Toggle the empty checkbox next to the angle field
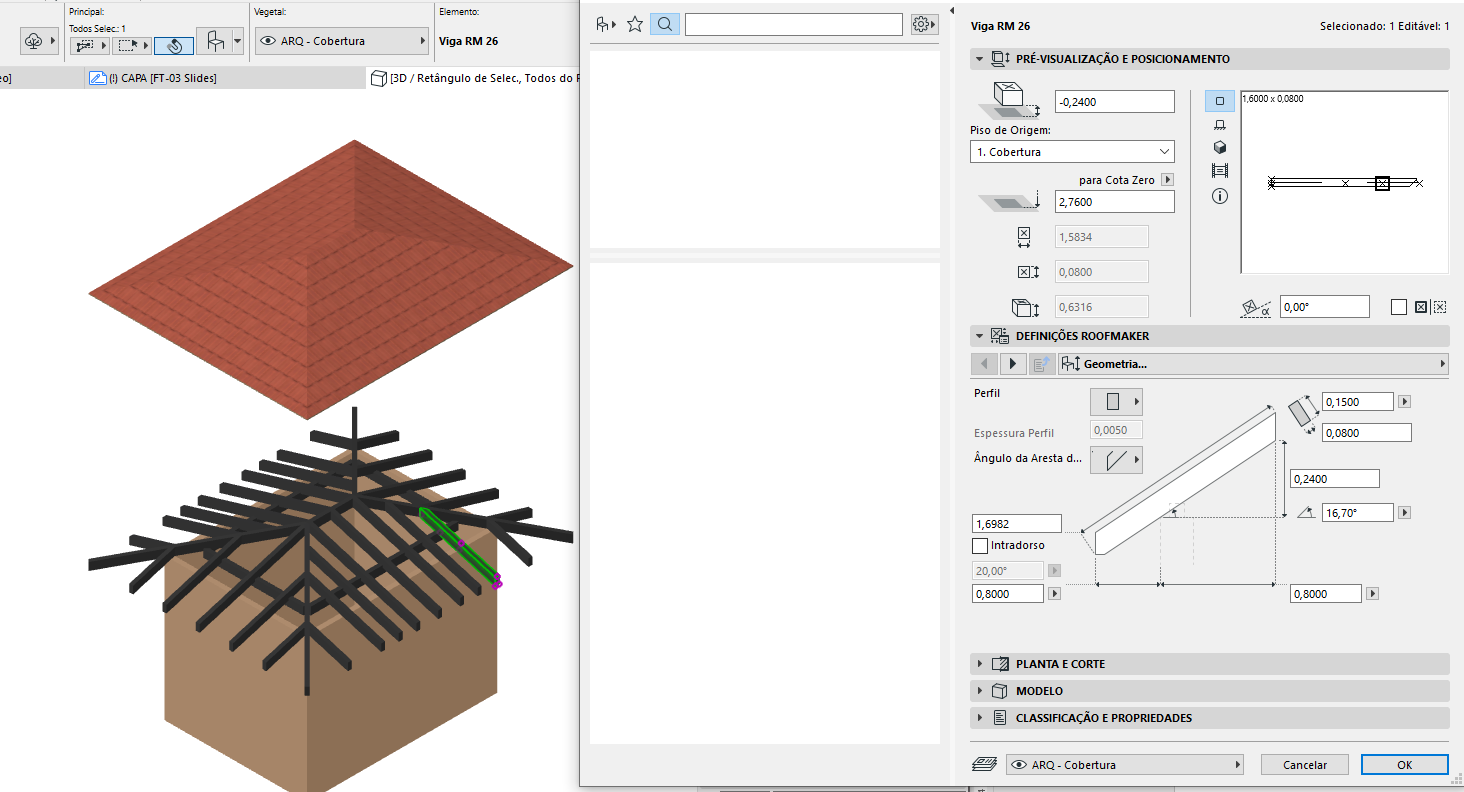Image resolution: width=1464 pixels, height=792 pixels. point(1398,307)
